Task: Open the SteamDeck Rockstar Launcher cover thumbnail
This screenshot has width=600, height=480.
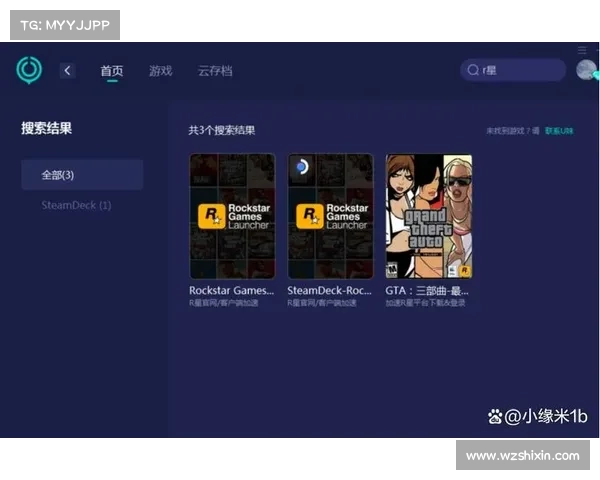Action: point(331,216)
